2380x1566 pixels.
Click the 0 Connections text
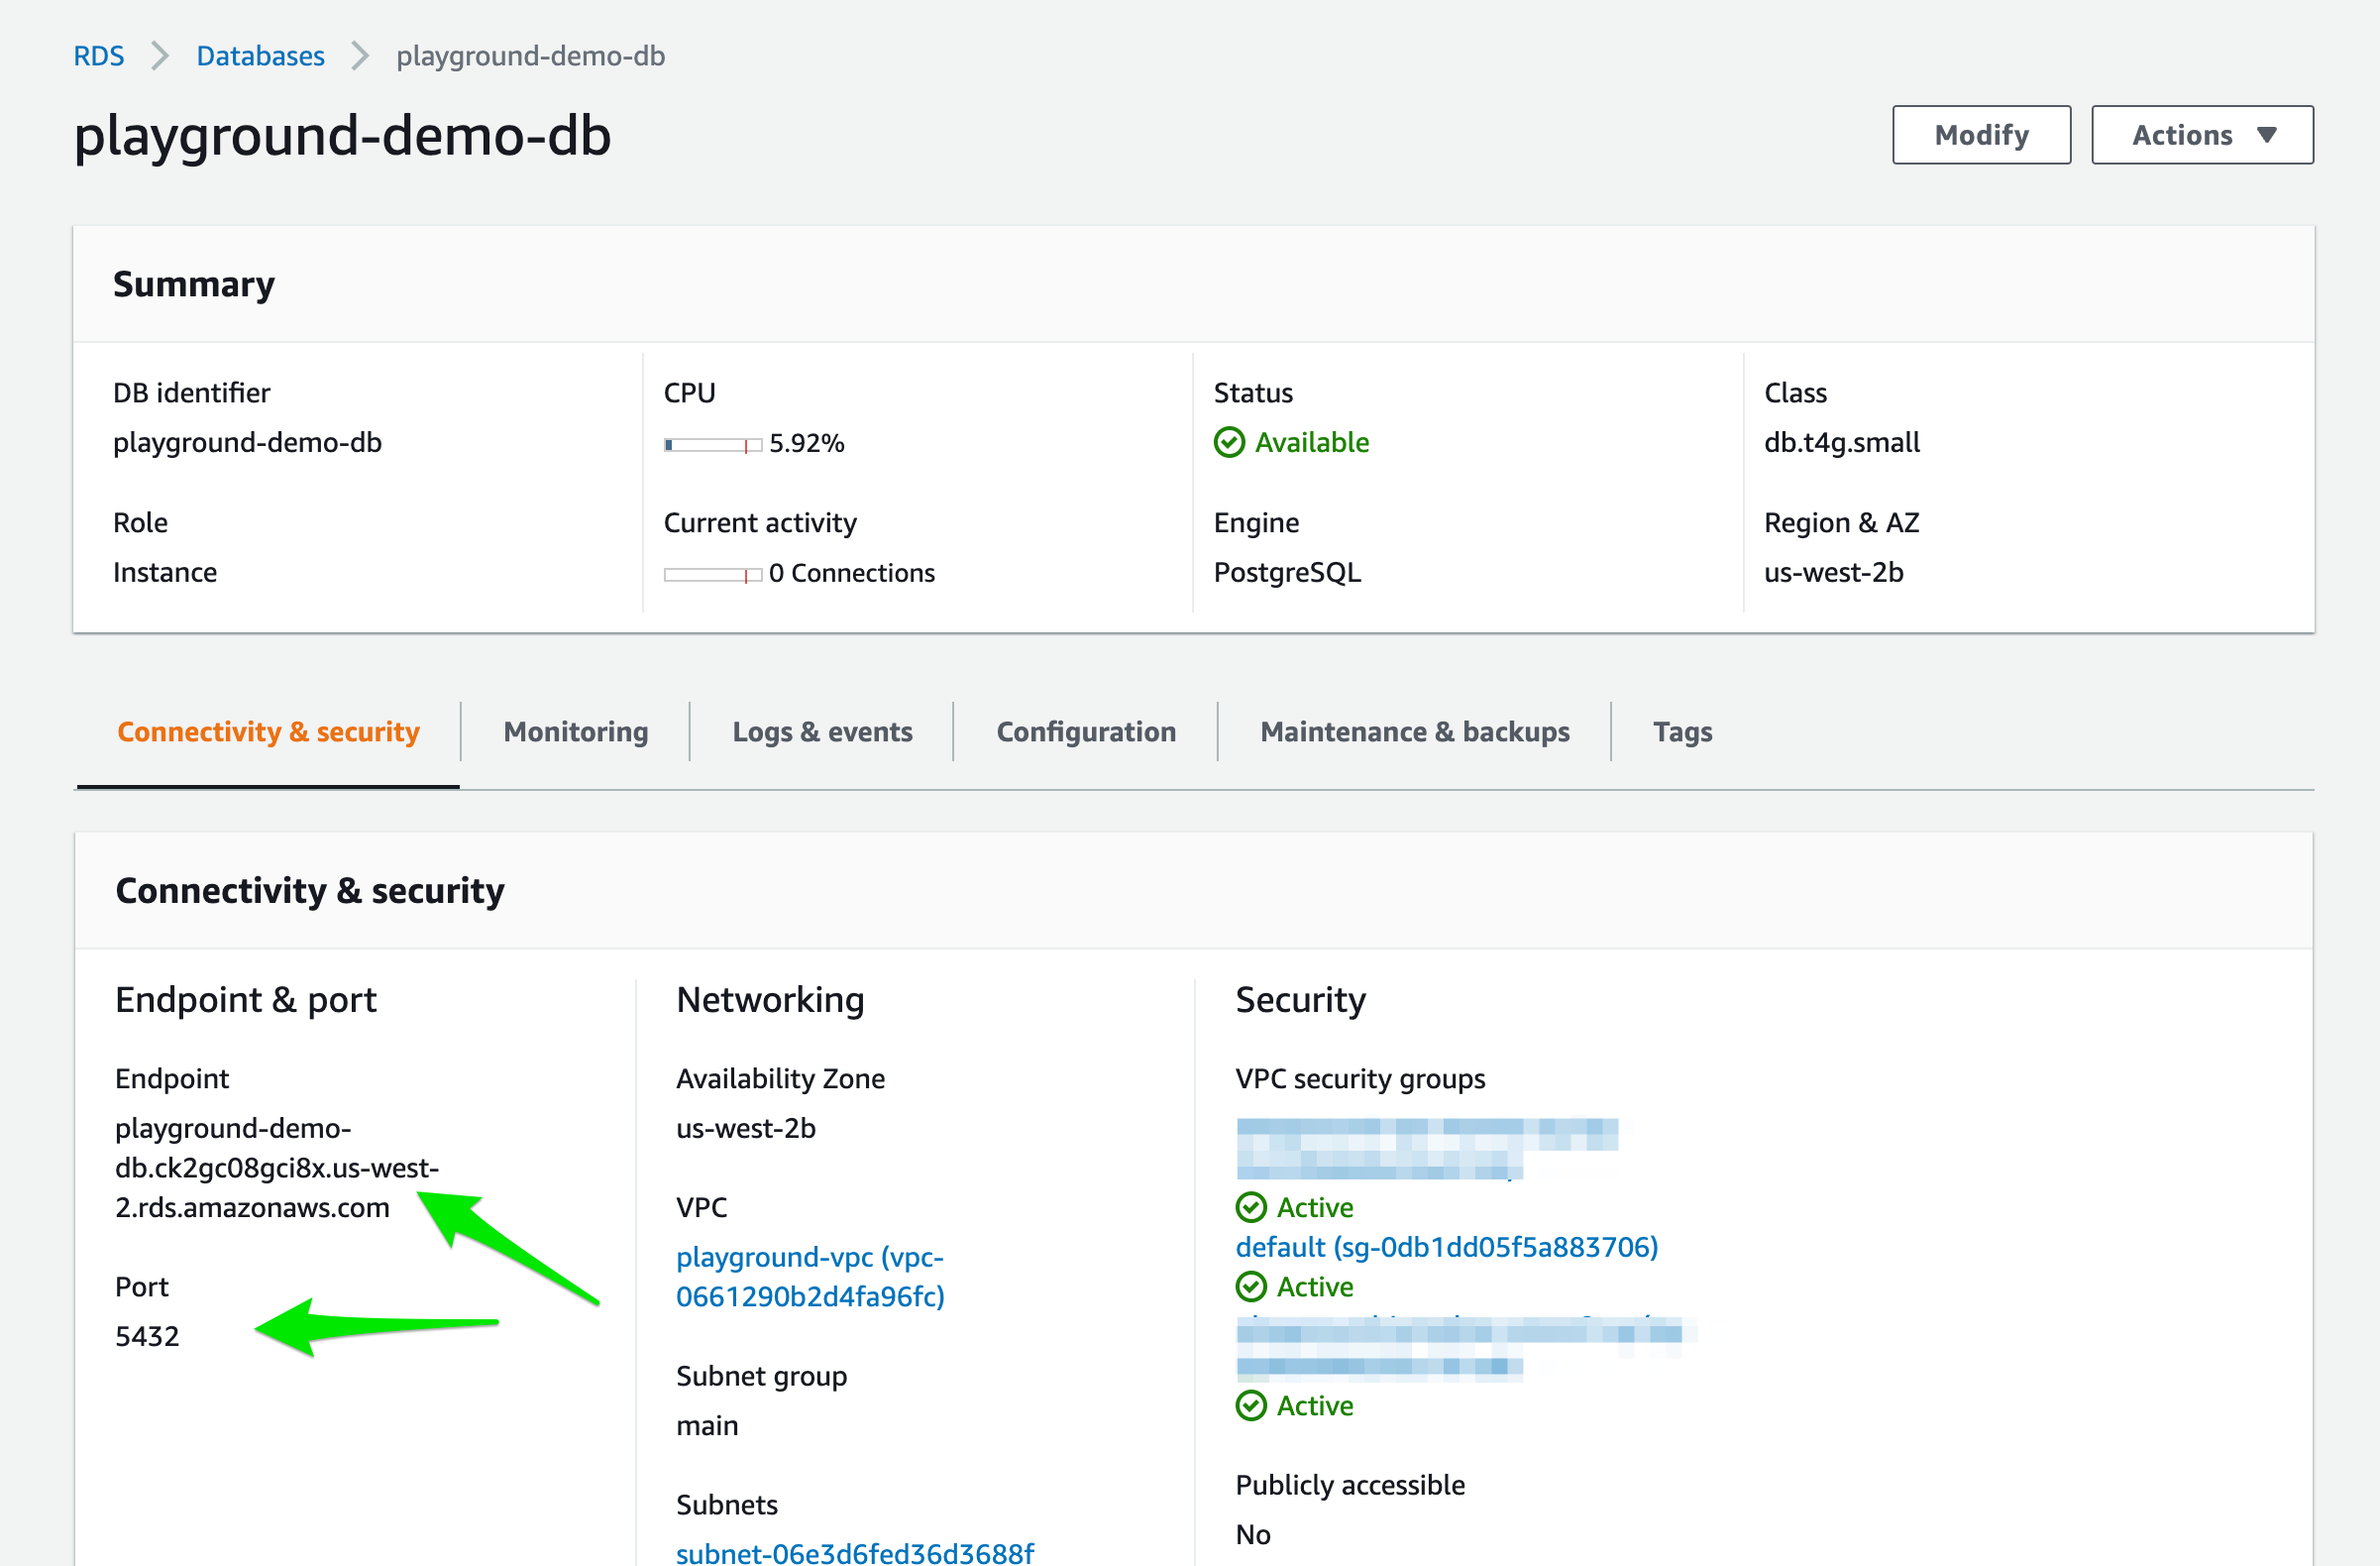point(852,573)
